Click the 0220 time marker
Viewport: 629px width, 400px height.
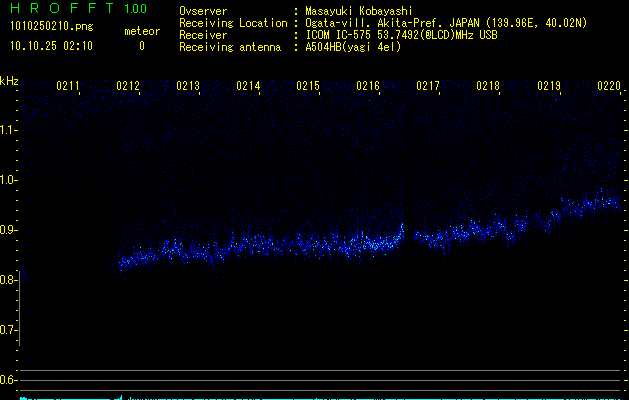(609, 86)
